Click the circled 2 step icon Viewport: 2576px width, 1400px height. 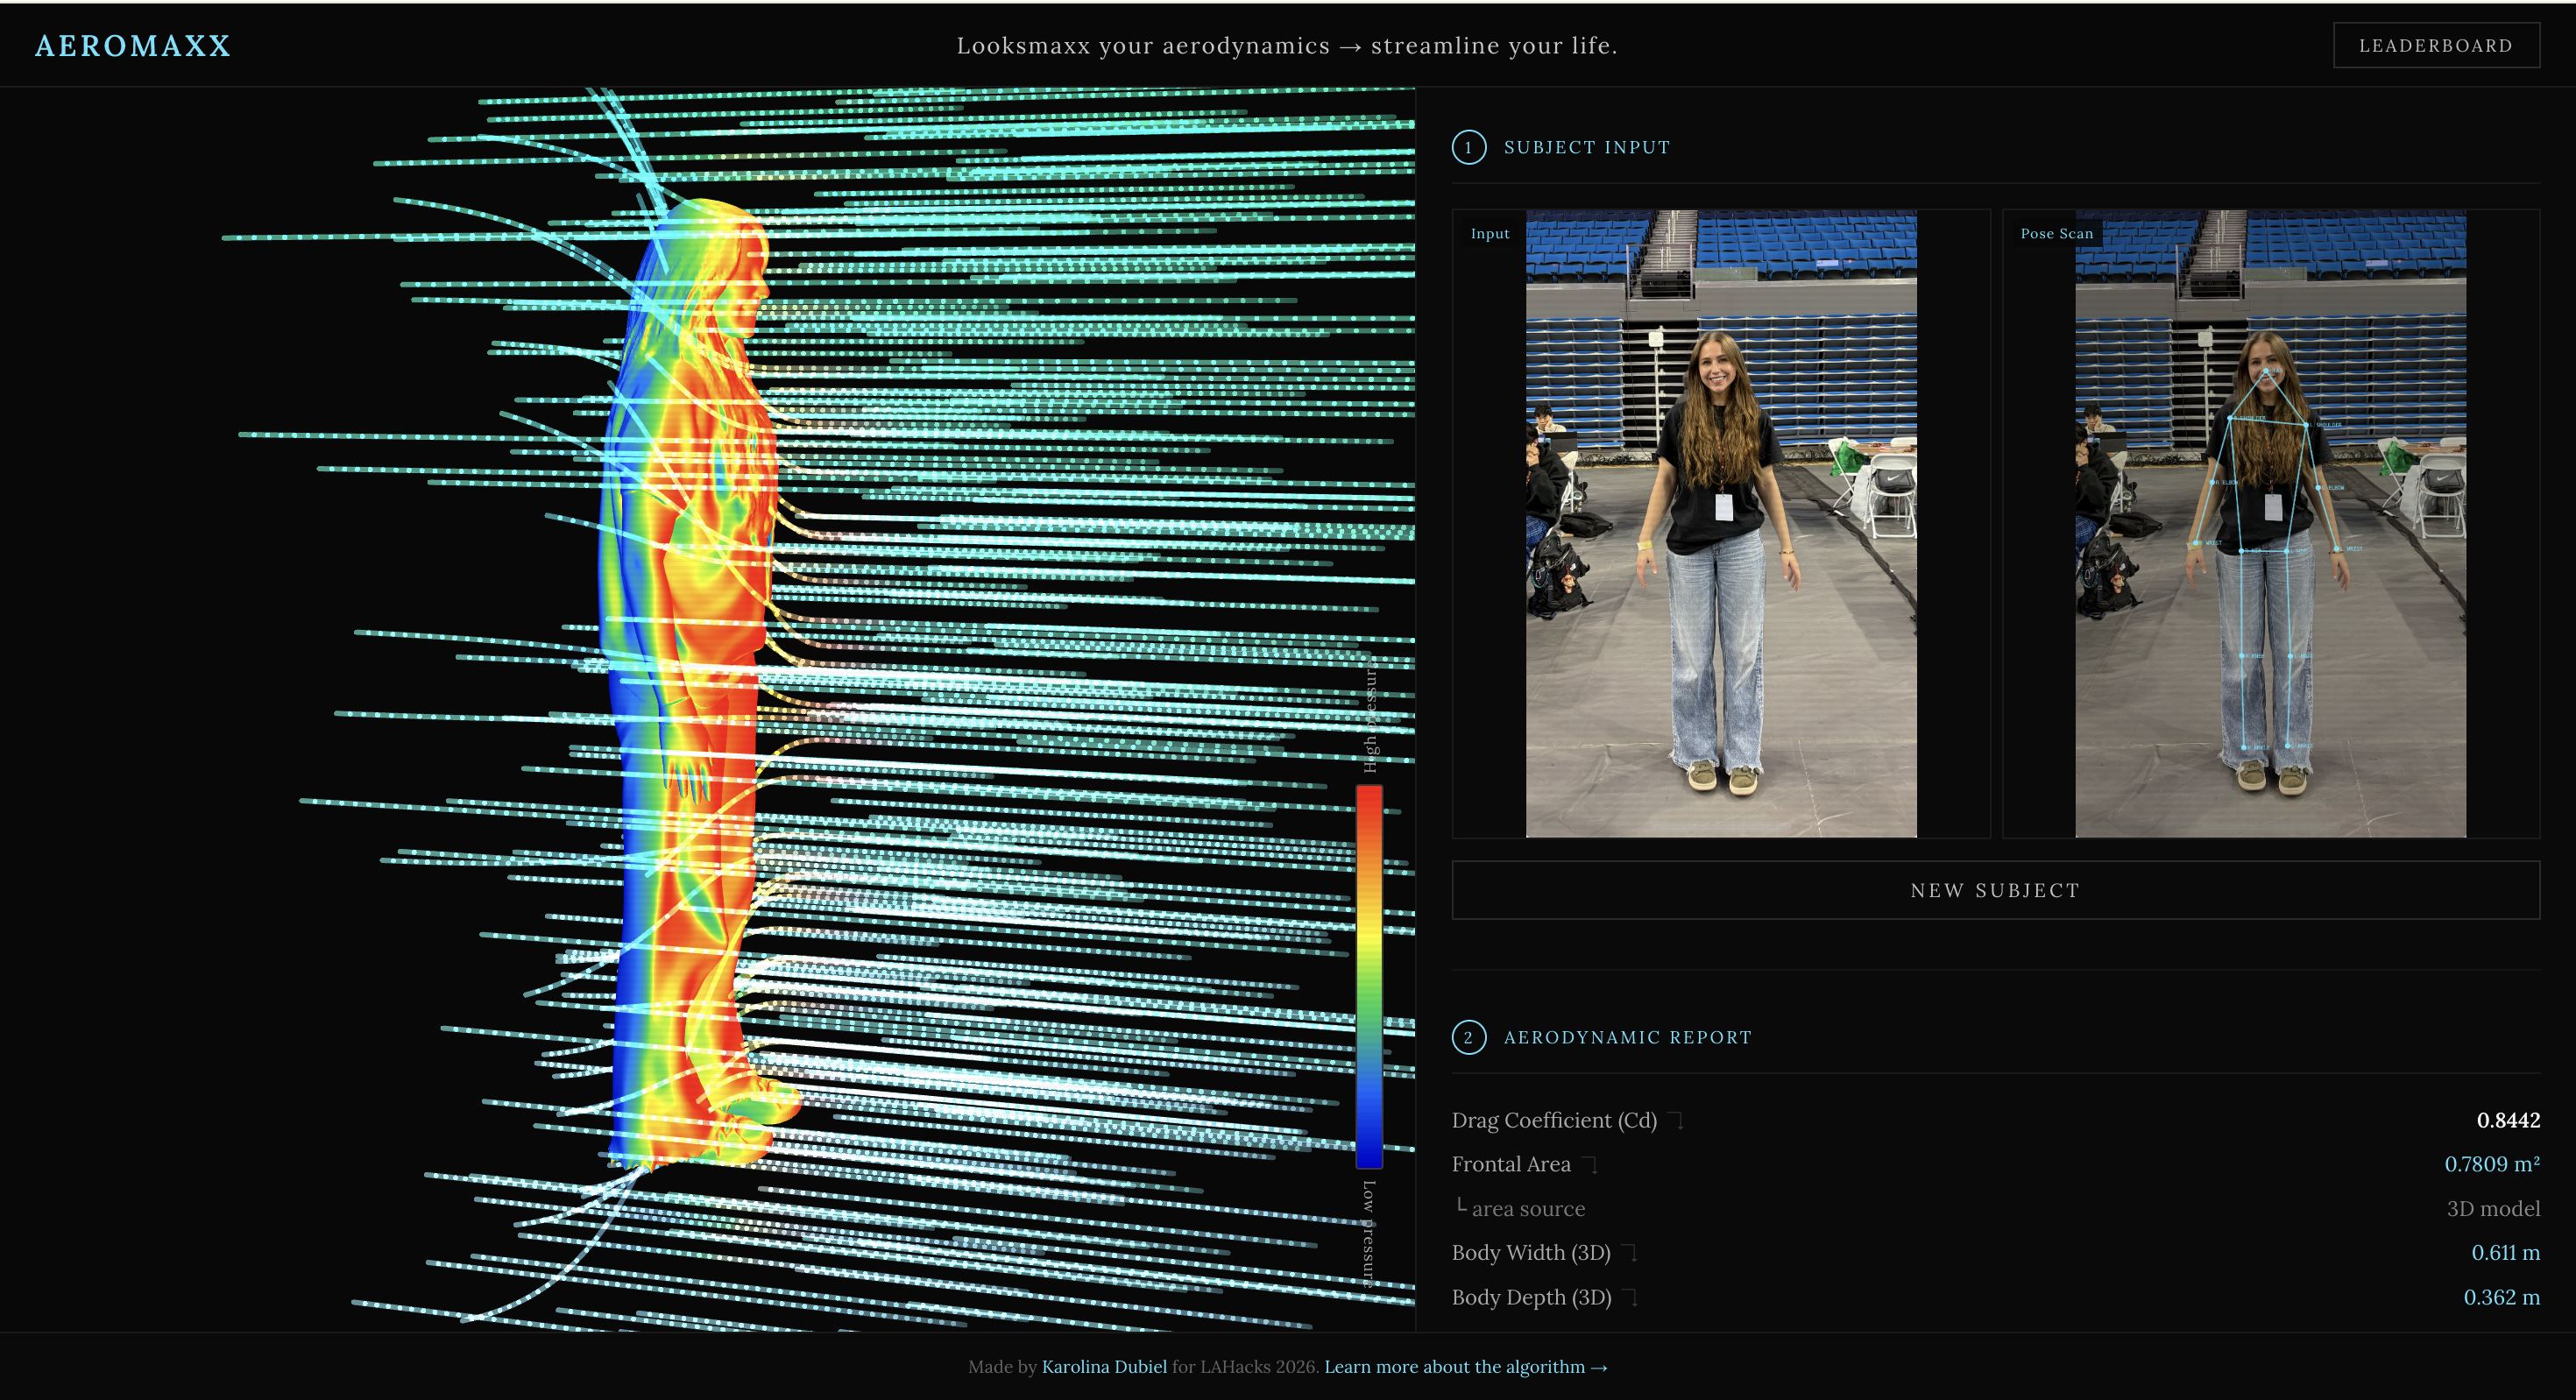coord(1468,1037)
